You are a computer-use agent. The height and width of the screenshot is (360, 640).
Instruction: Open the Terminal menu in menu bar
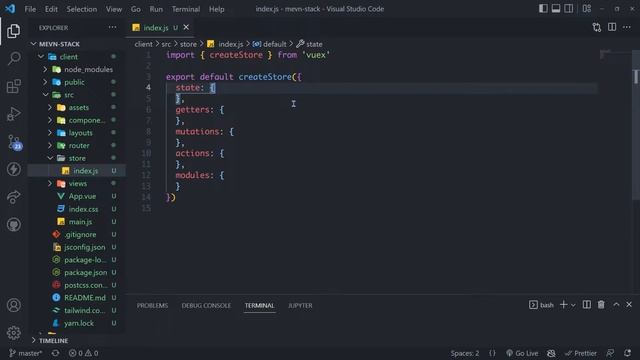[x=186, y=9]
